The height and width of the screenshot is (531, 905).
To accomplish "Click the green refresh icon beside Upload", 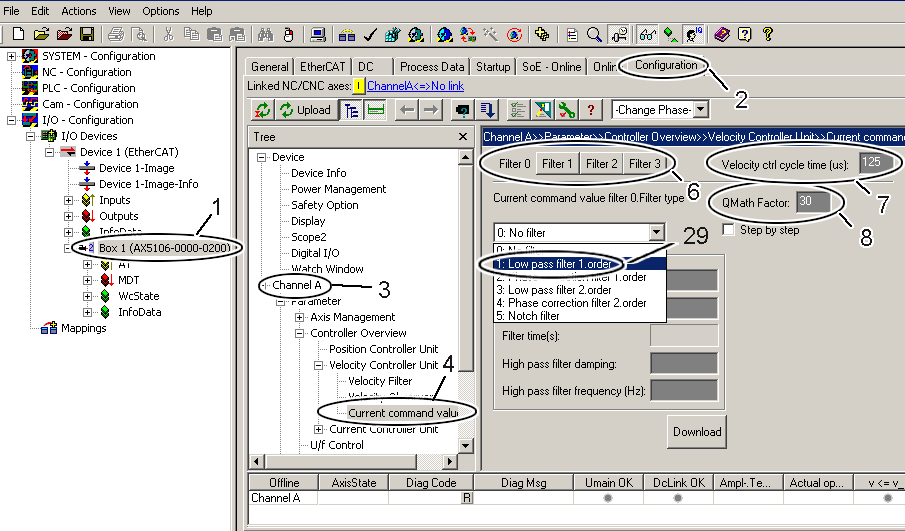I will point(263,110).
